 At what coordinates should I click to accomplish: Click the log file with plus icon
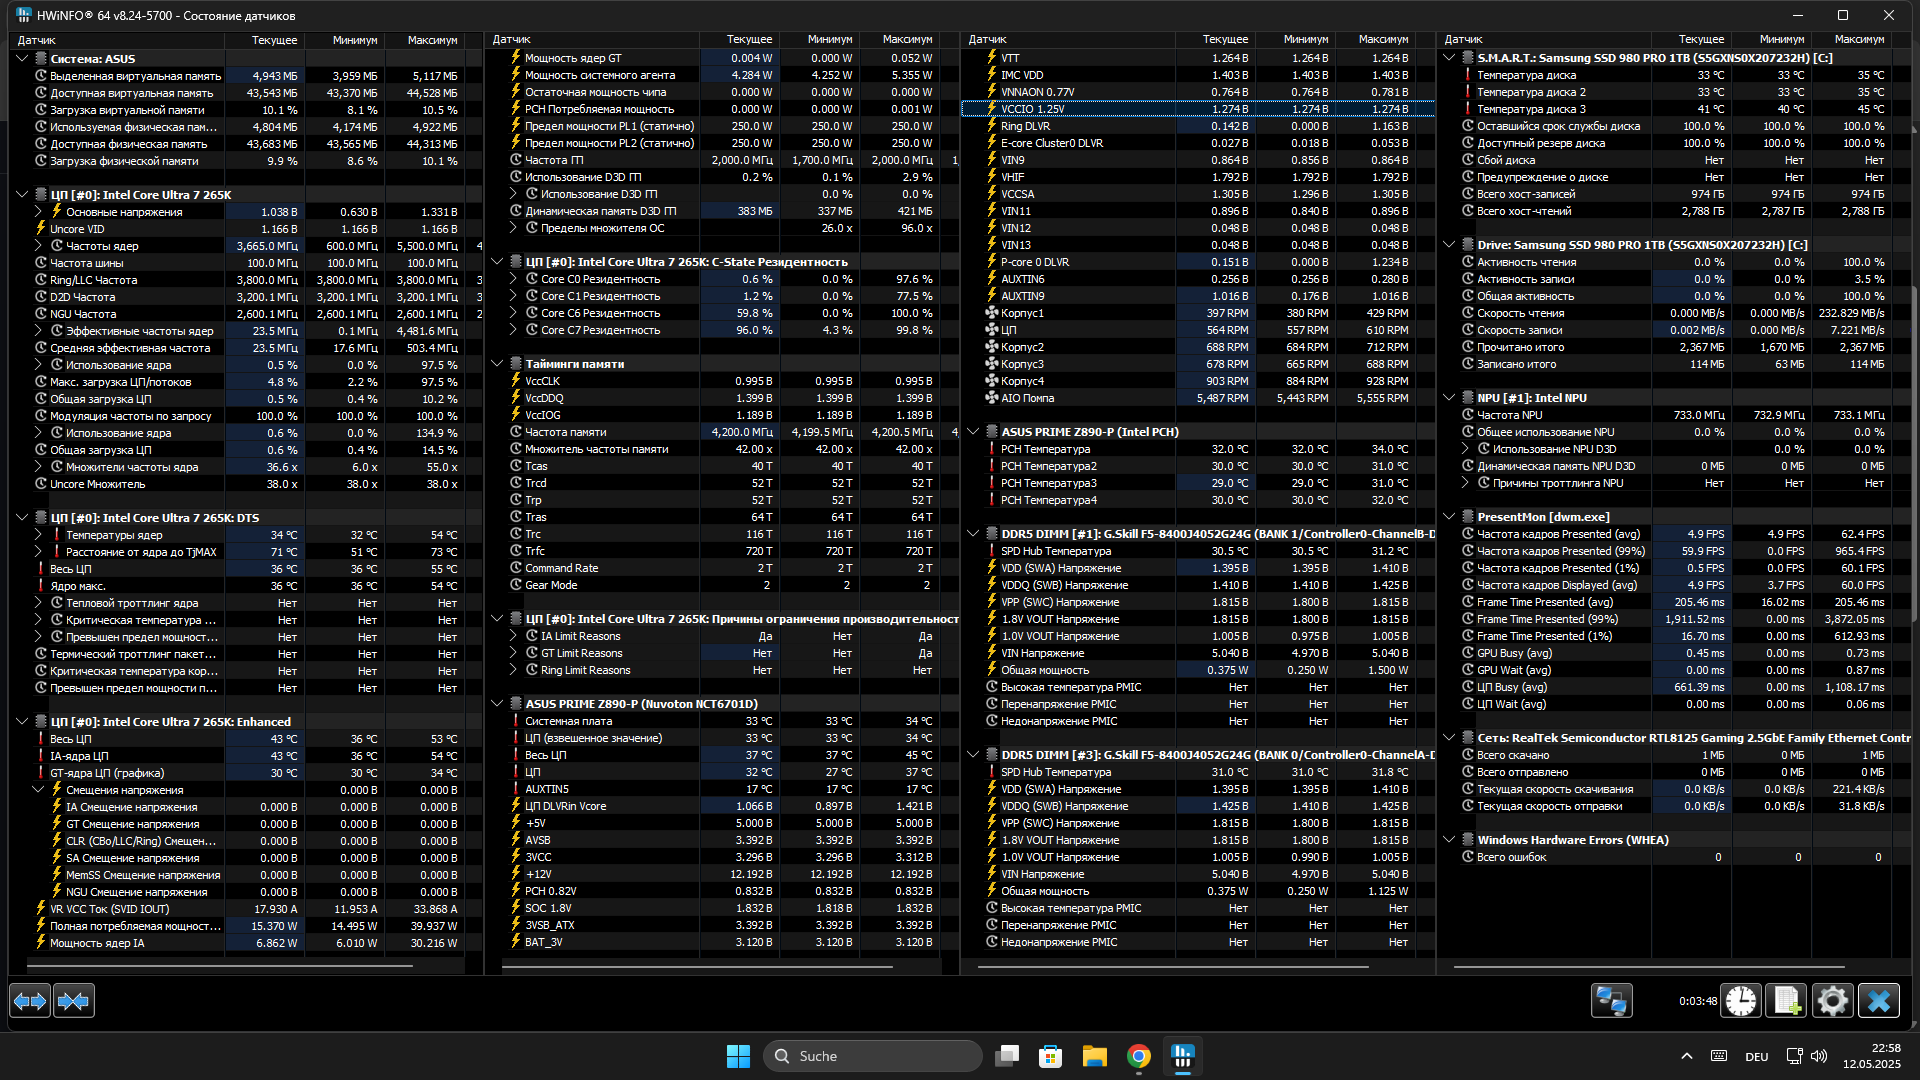click(x=1787, y=1001)
